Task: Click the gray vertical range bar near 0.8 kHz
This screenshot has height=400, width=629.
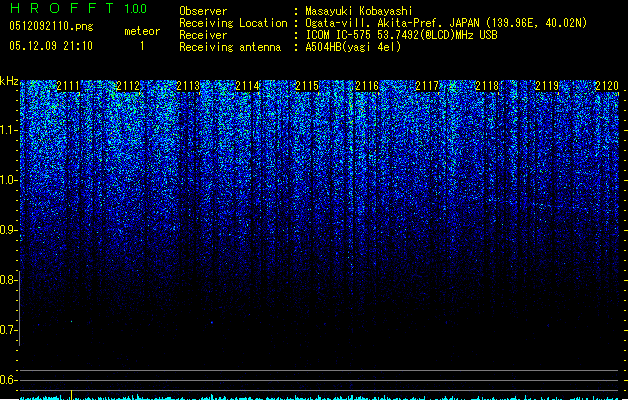Action: click(19, 308)
